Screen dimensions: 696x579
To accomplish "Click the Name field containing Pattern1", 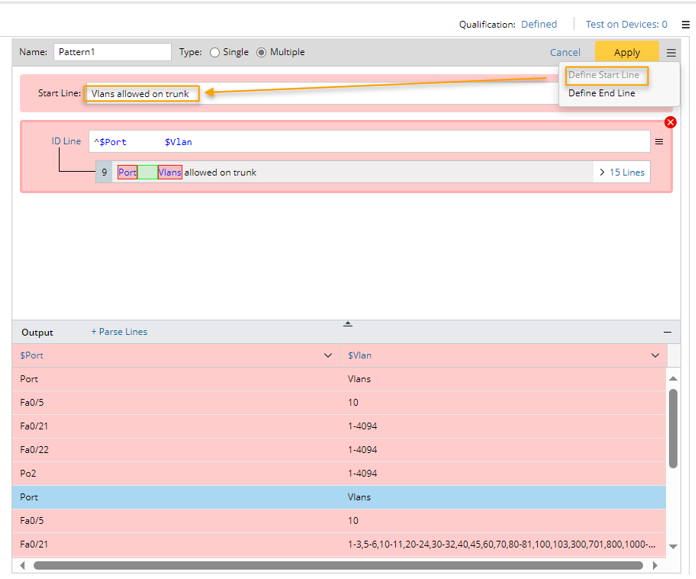I will tap(112, 52).
